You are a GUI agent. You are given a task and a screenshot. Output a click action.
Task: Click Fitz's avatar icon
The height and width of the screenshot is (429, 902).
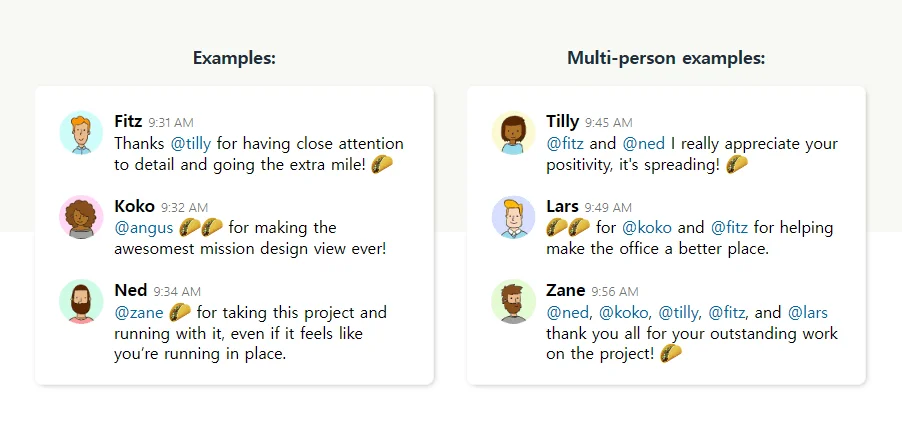pos(81,133)
